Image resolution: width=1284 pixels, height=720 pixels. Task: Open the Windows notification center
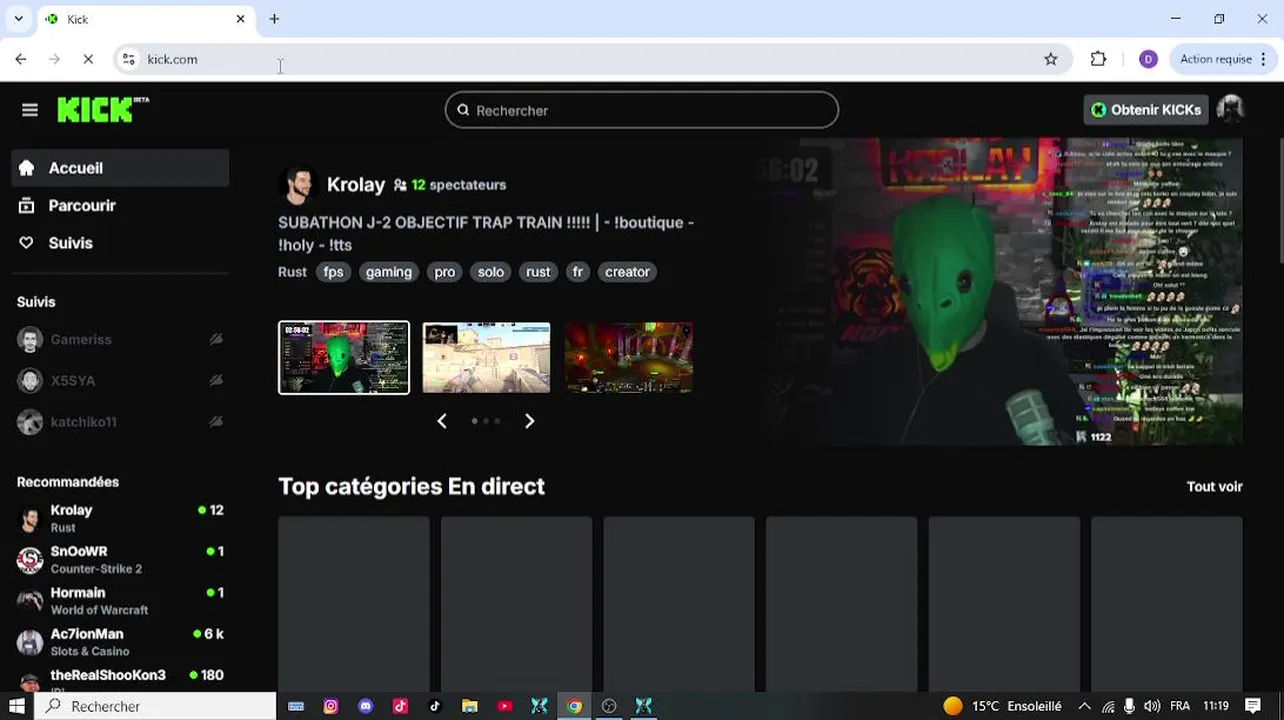[1253, 706]
